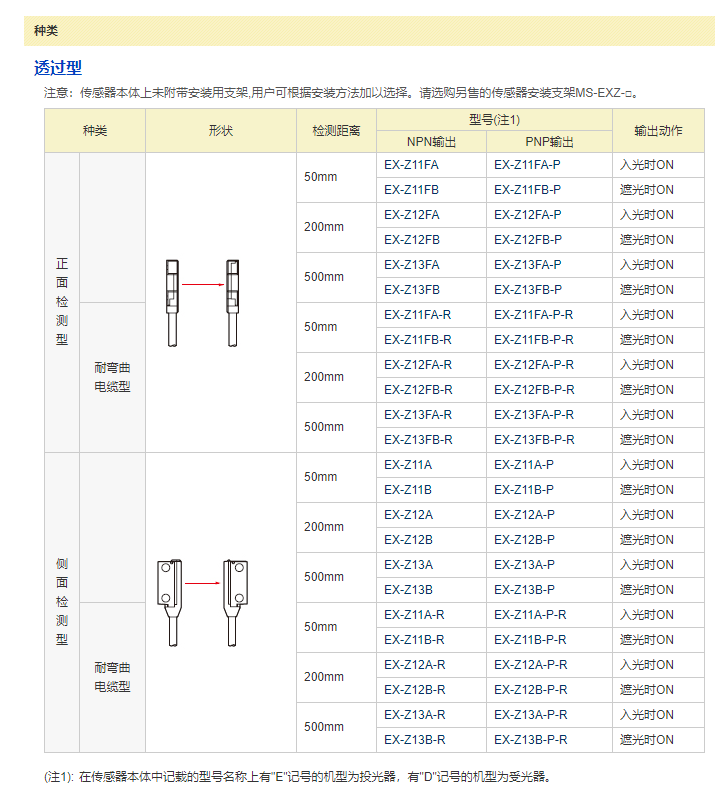Image resolution: width=722 pixels, height=793 pixels.
Task: Select the NPN输出 sub-header
Action: [432, 142]
